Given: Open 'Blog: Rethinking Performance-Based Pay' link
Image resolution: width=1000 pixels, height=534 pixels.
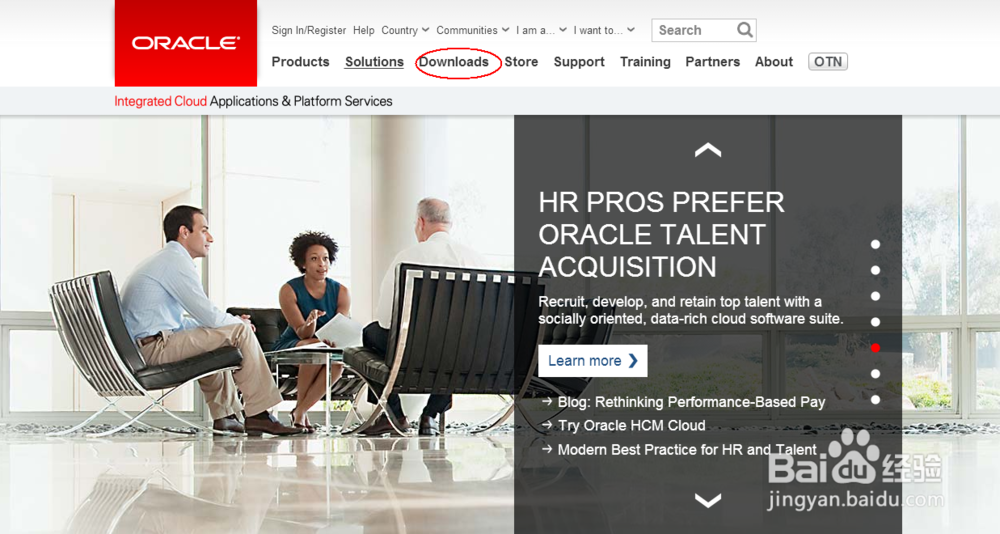Looking at the screenshot, I should pyautogui.click(x=691, y=402).
